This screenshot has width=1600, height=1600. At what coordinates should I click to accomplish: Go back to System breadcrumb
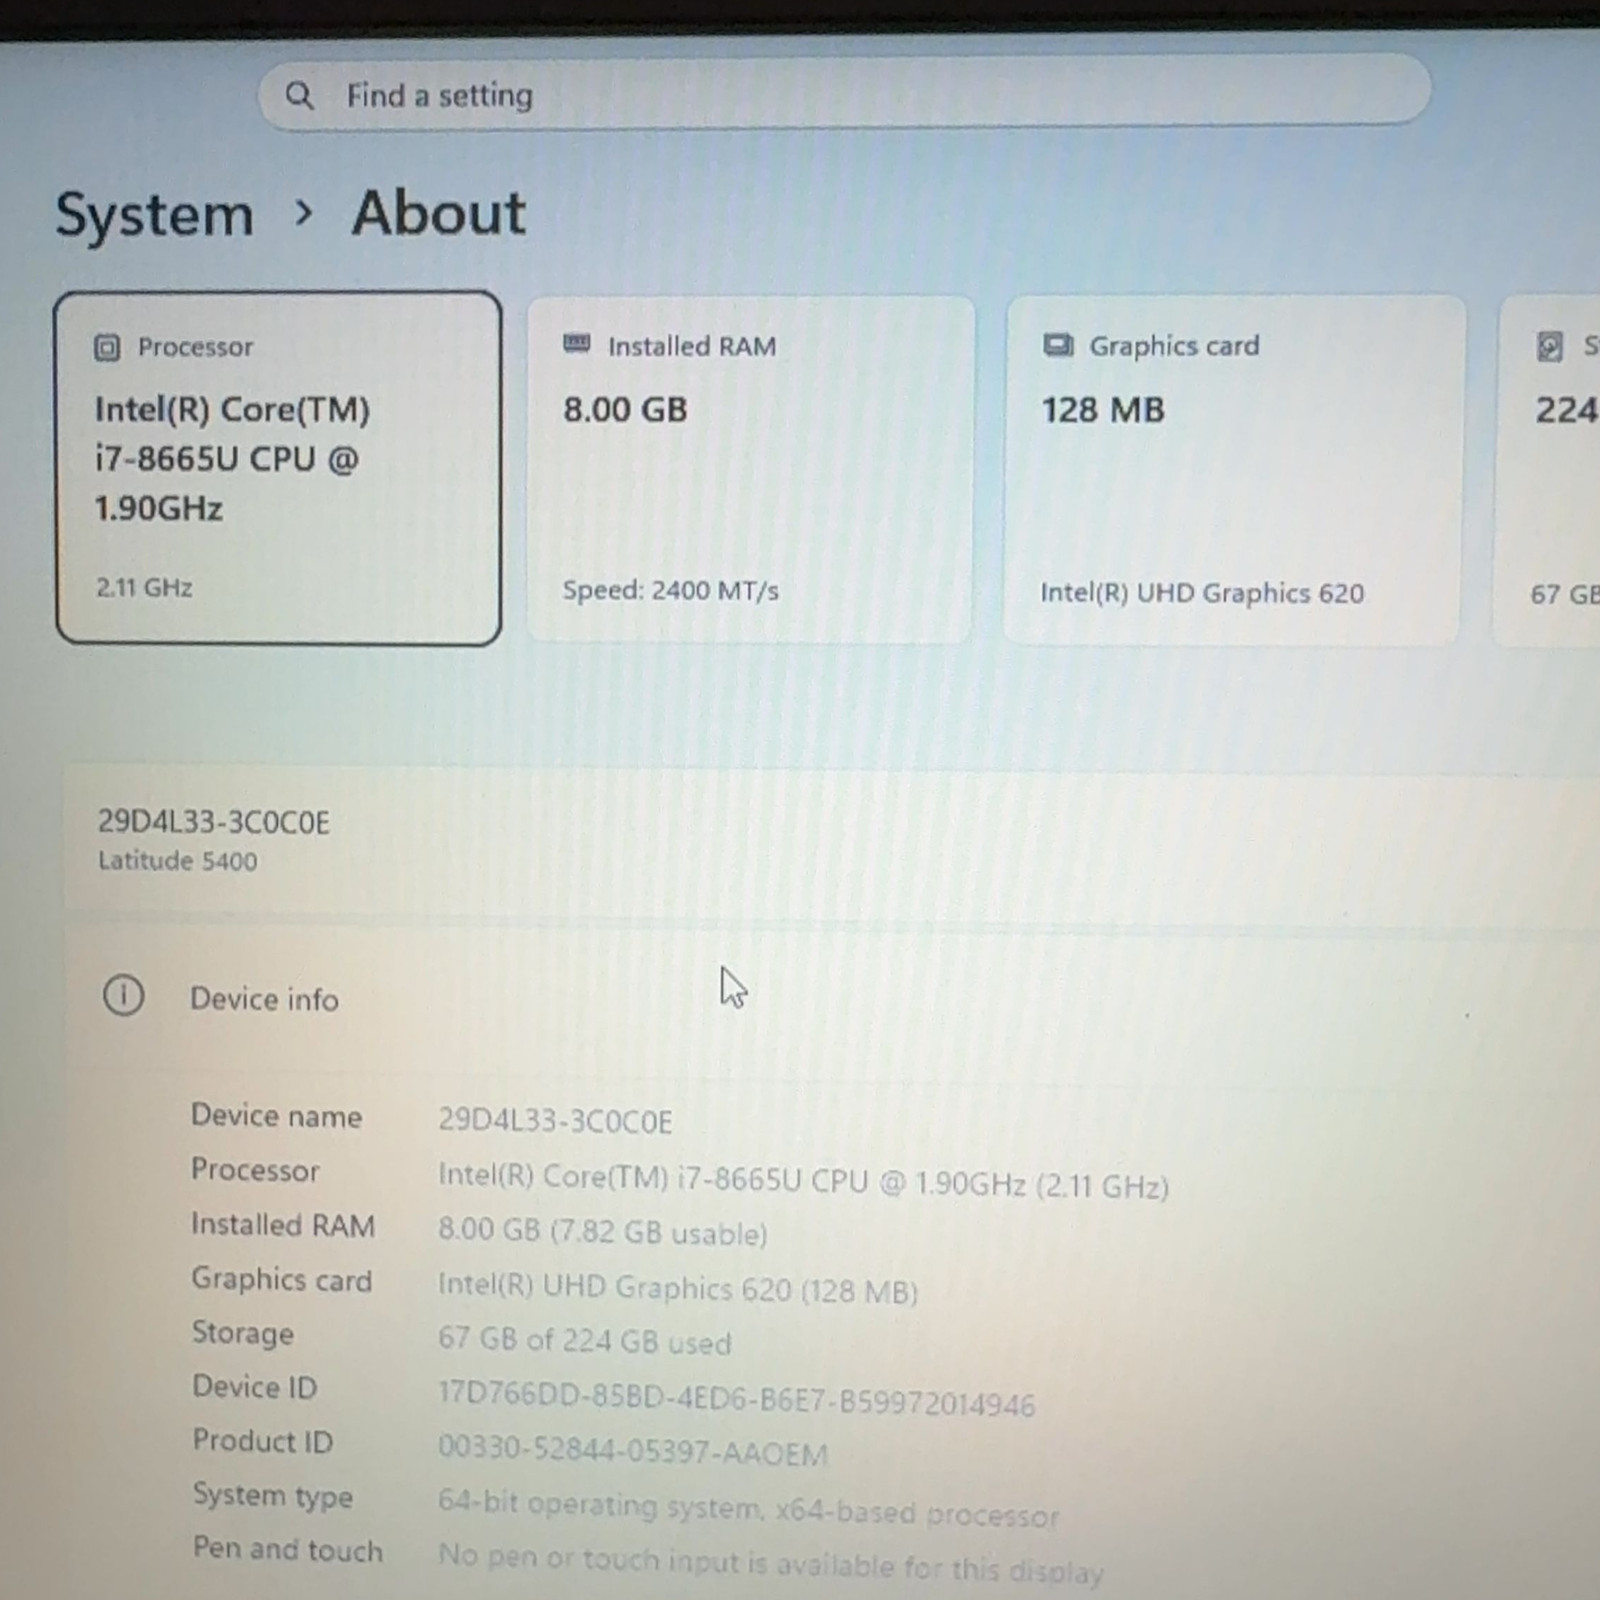pyautogui.click(x=155, y=215)
